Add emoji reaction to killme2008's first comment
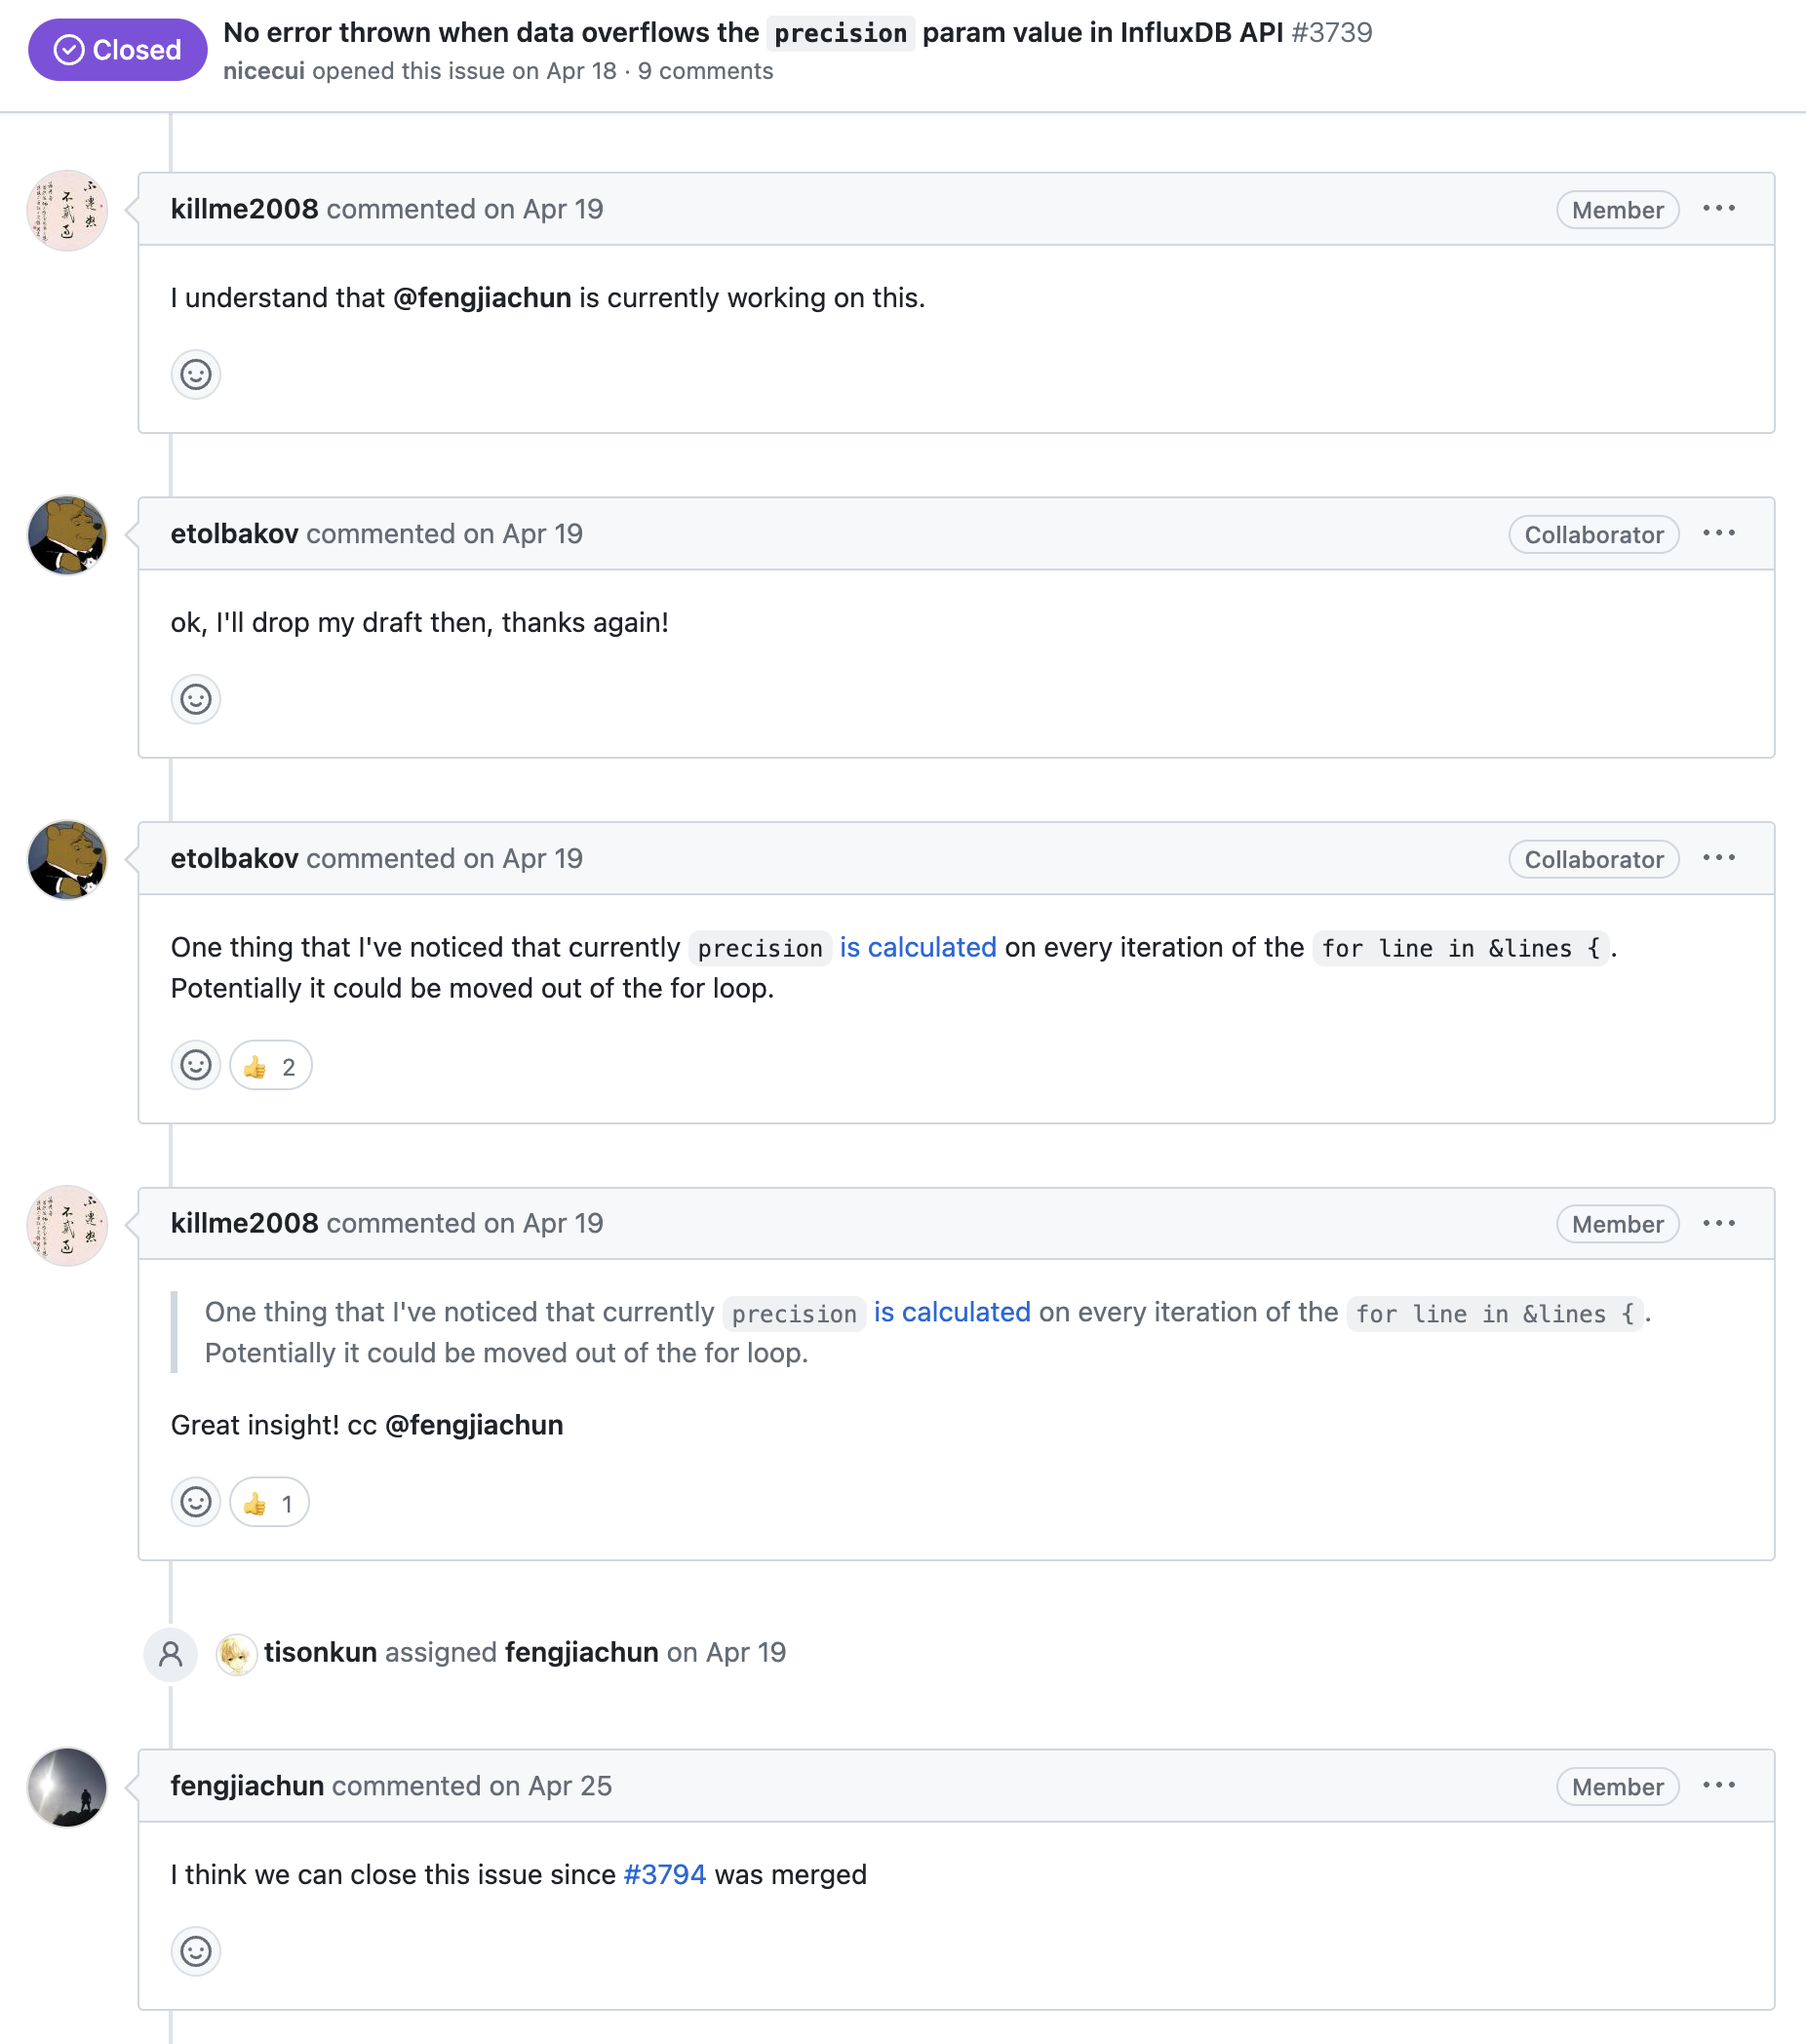1806x2044 pixels. [x=195, y=375]
